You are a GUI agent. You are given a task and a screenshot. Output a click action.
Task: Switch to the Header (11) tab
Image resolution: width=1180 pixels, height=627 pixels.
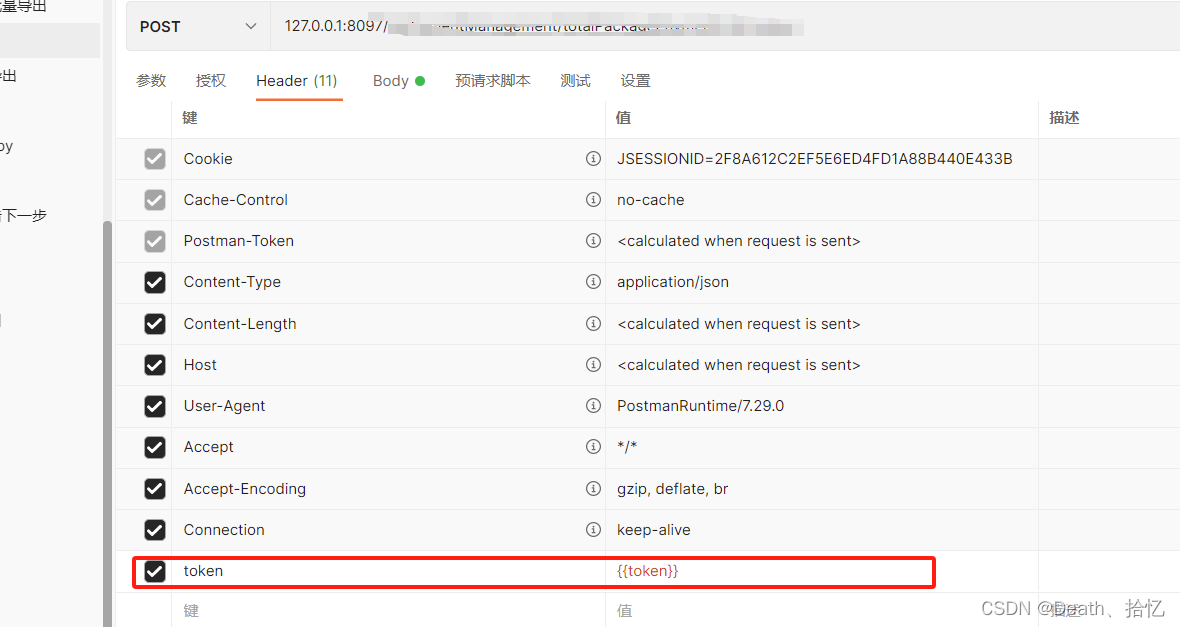pyautogui.click(x=297, y=81)
